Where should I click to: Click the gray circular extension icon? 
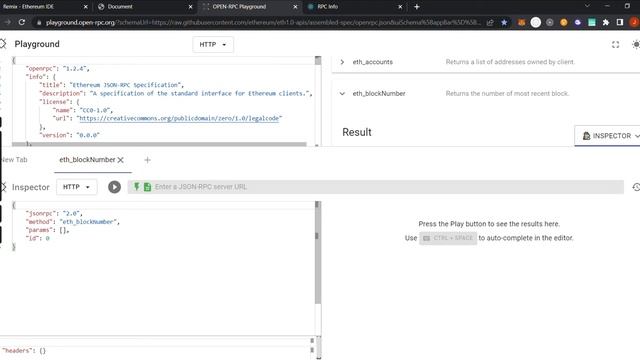click(x=550, y=22)
